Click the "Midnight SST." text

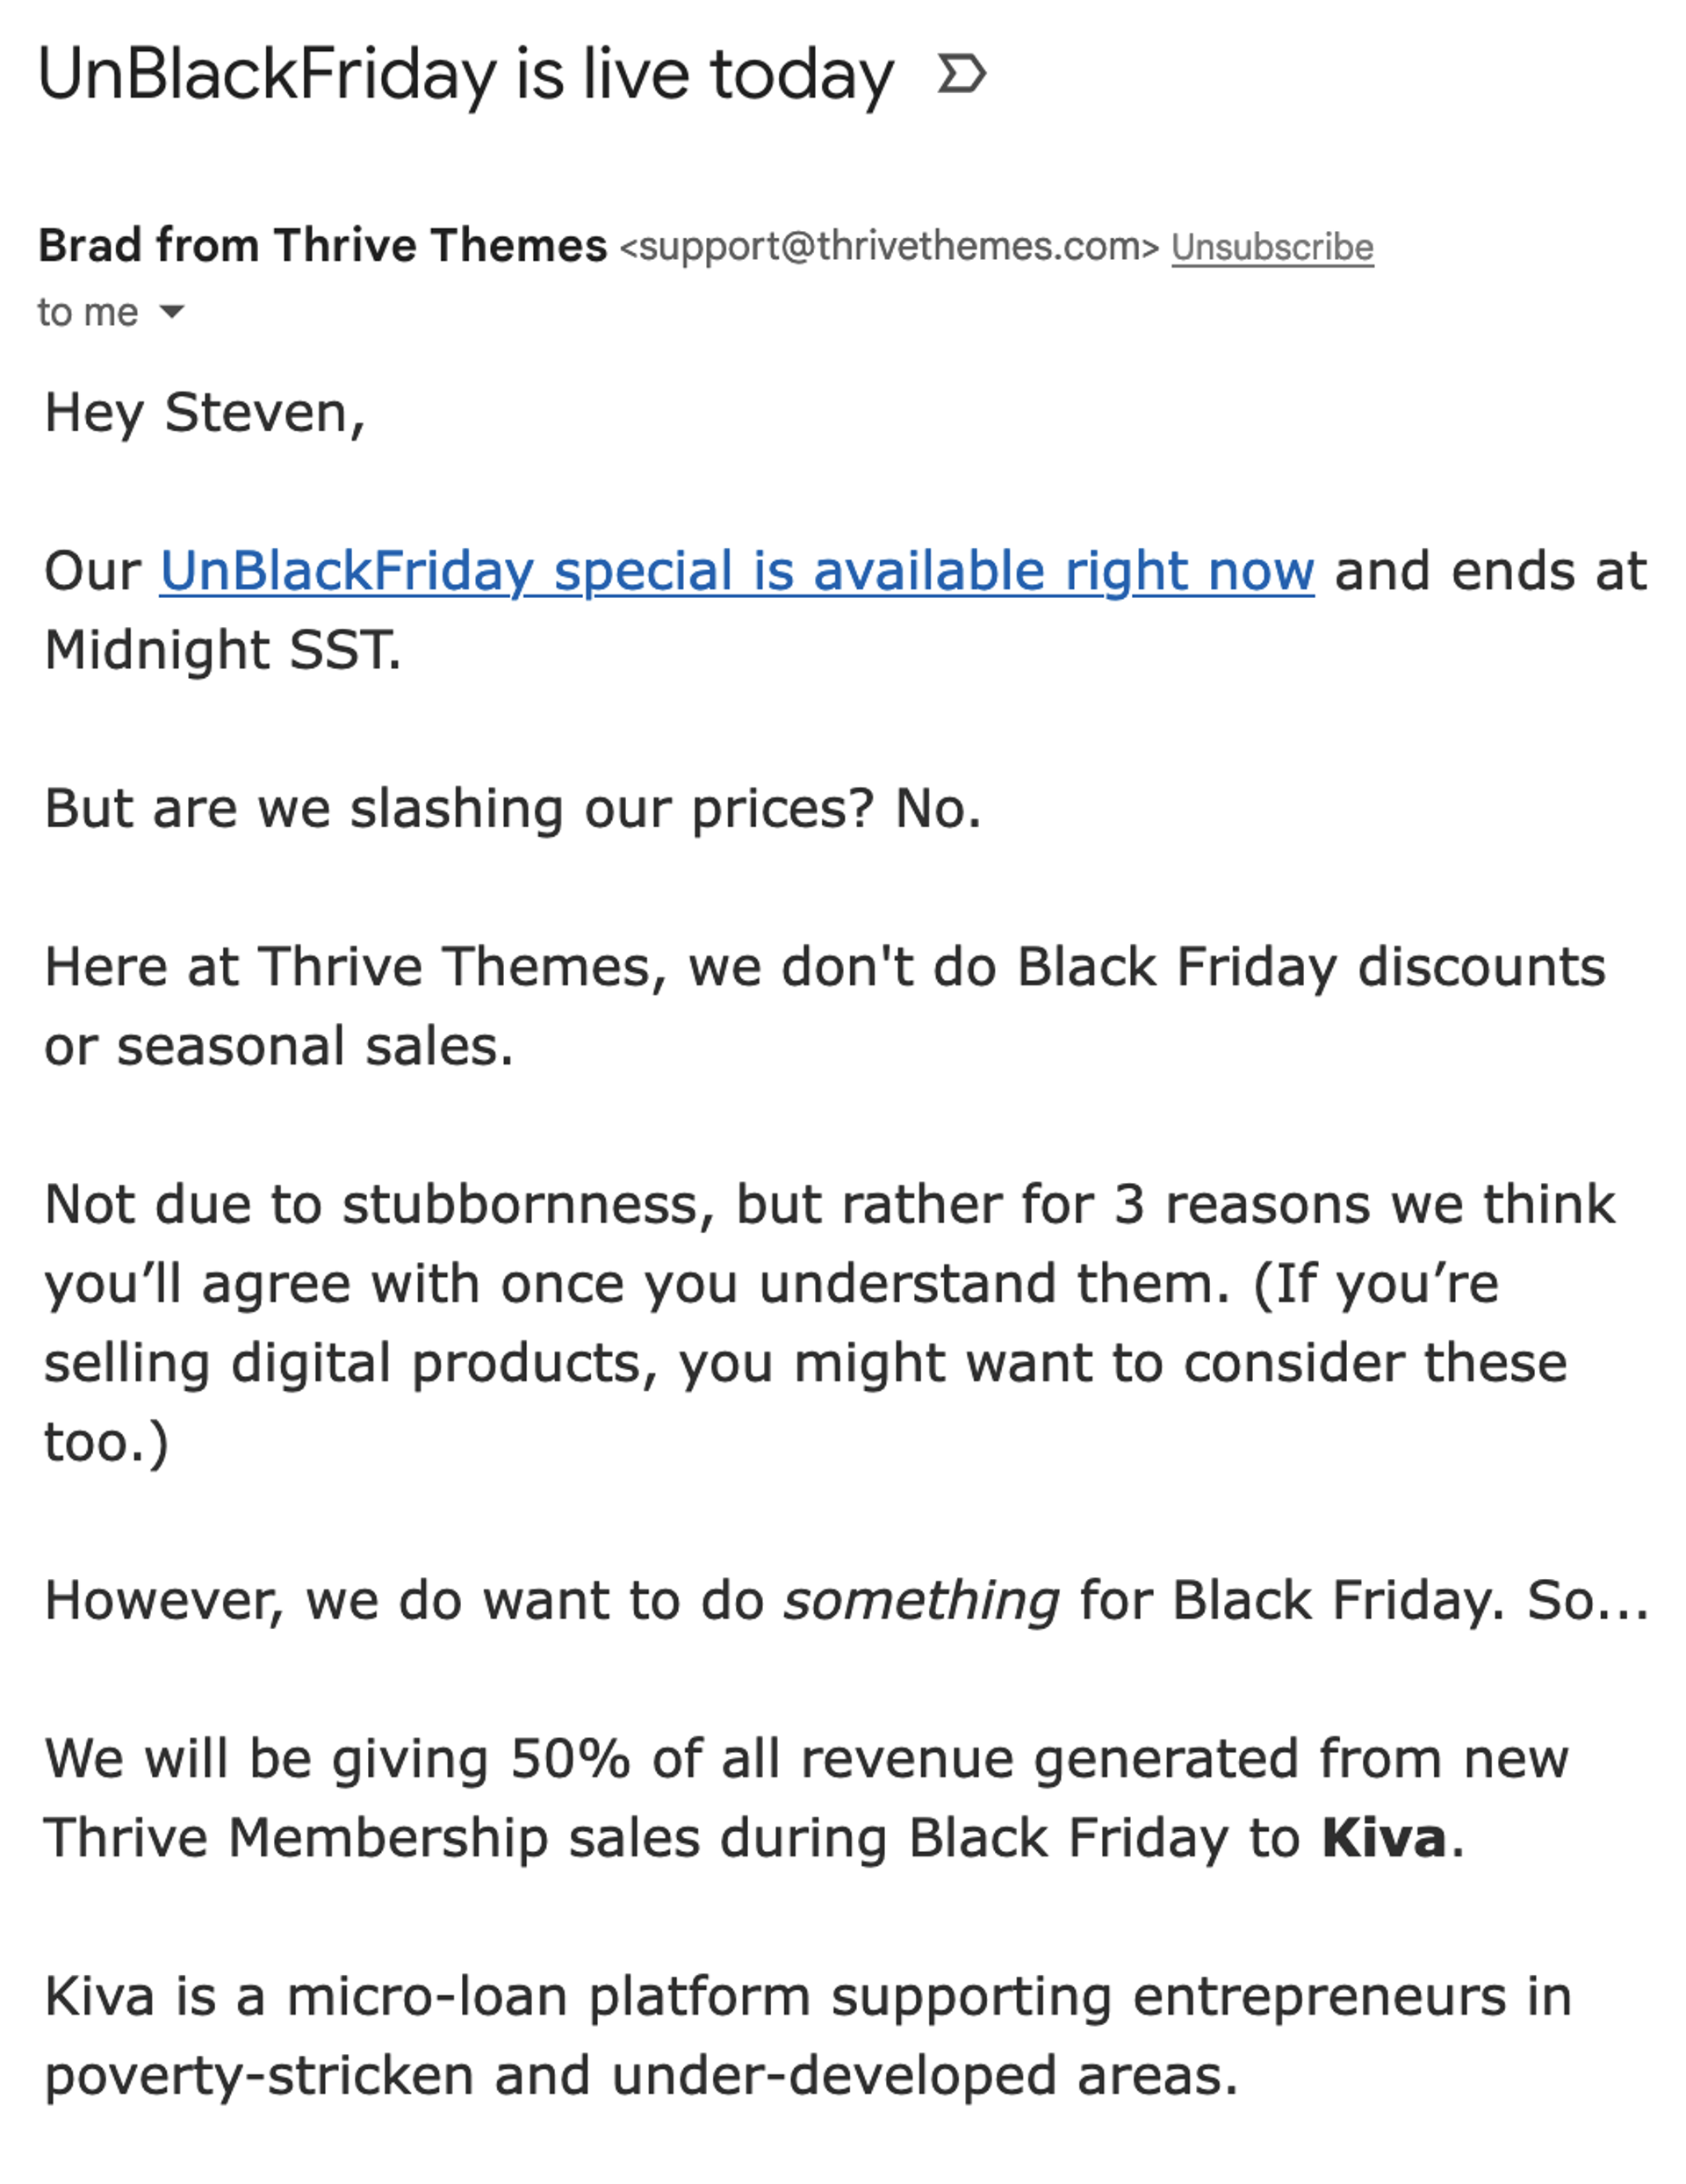tap(222, 650)
